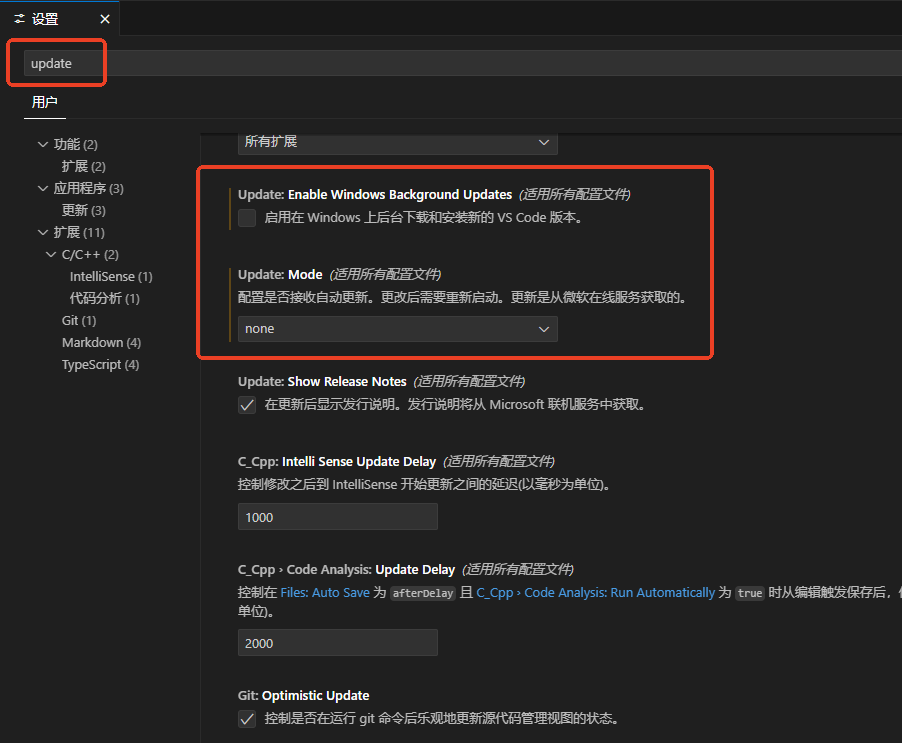The height and width of the screenshot is (743, 902).
Task: Open the 所有扩展 dropdown
Action: [398, 142]
